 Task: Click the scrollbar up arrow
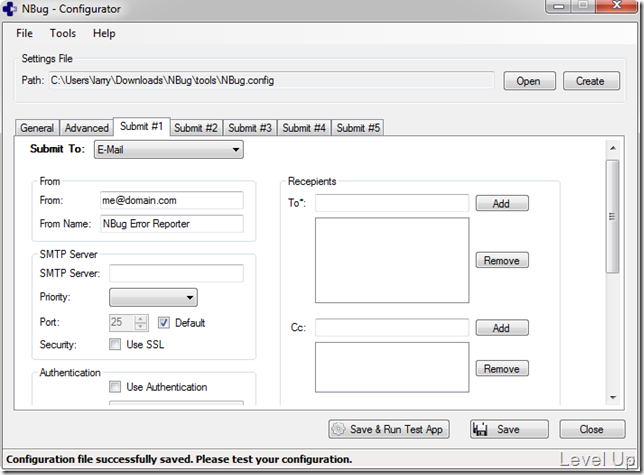[613, 148]
